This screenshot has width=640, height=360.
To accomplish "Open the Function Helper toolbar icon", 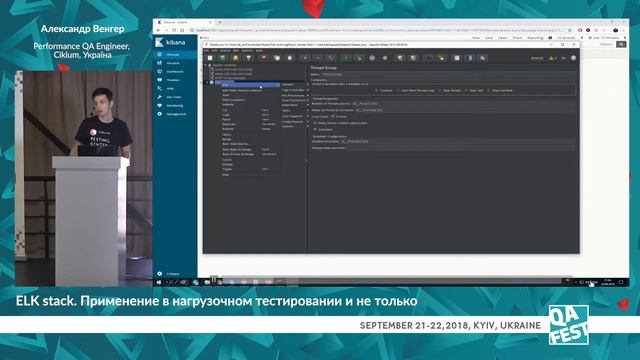I will tap(456, 58).
